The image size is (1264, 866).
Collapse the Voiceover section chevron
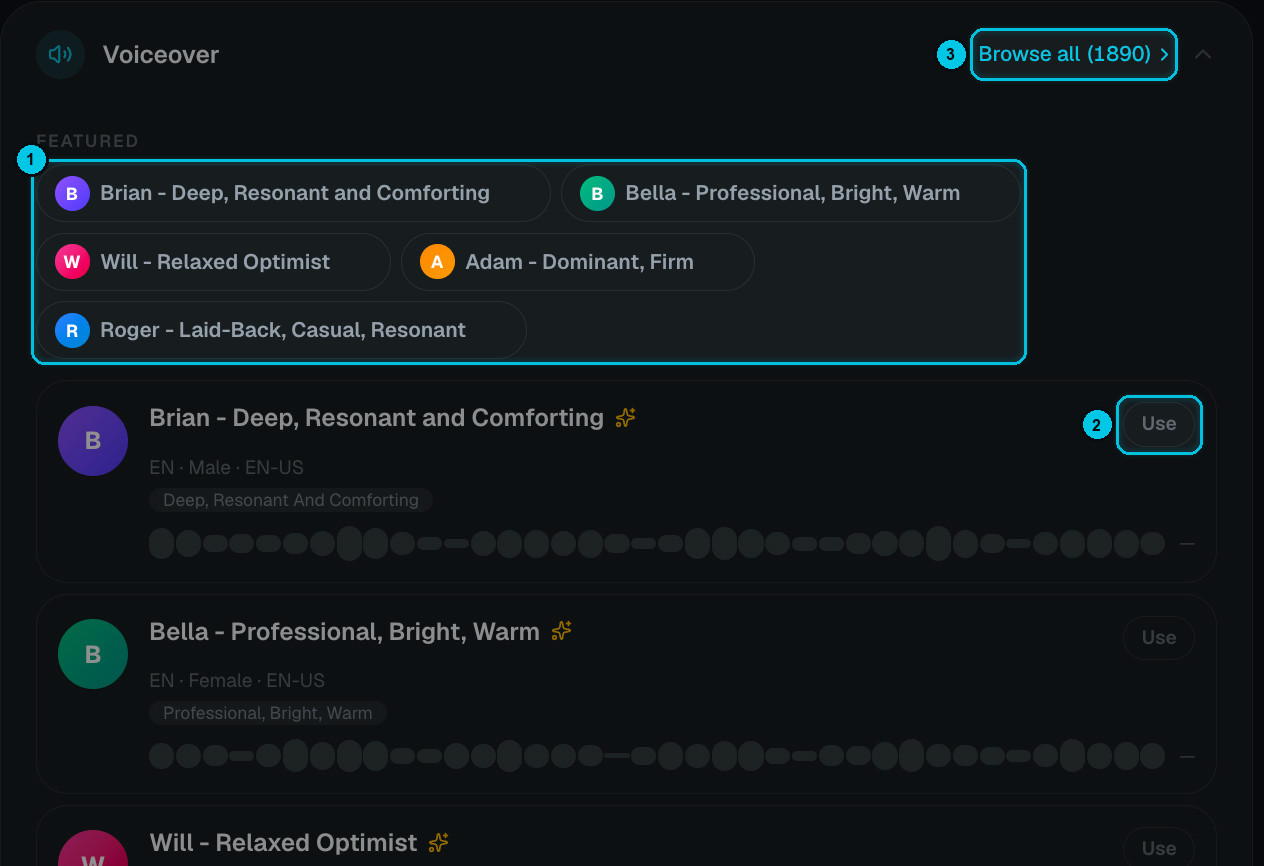coord(1203,54)
